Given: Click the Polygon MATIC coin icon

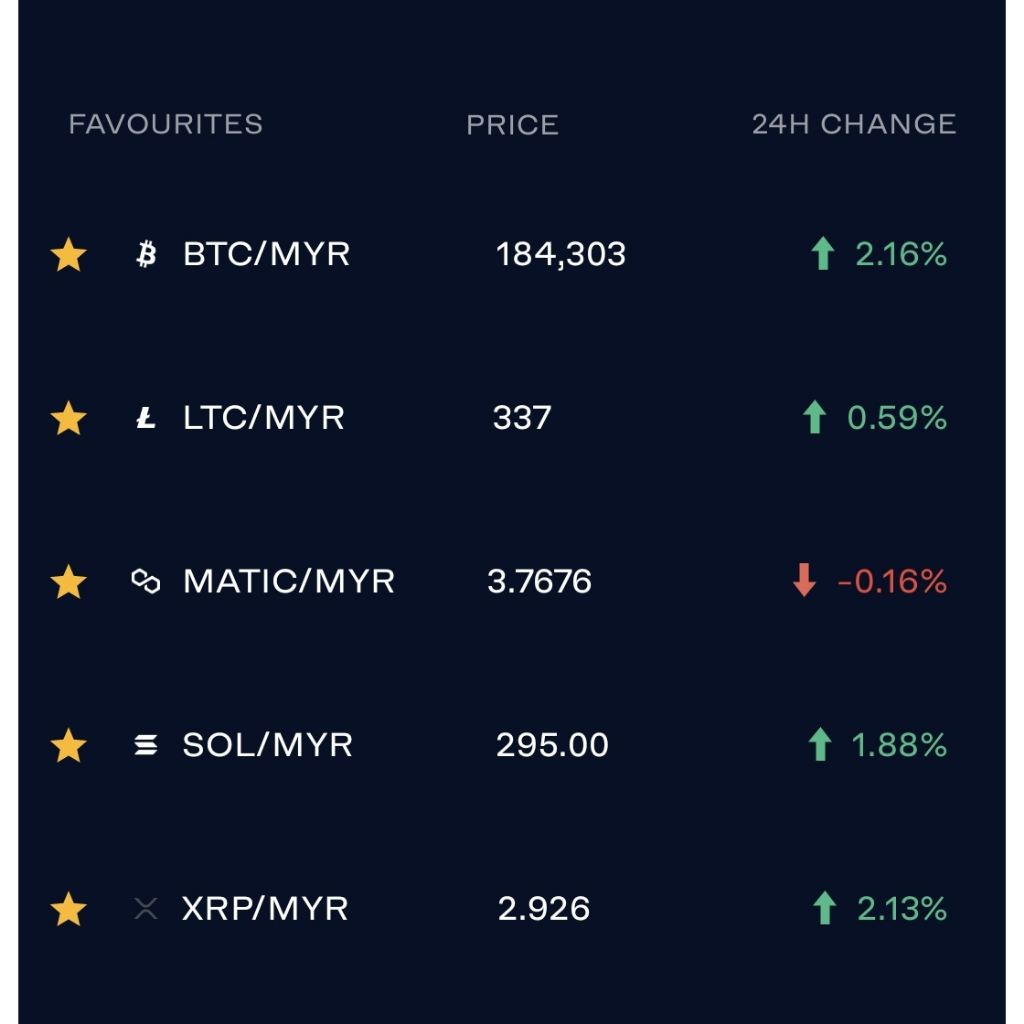Looking at the screenshot, I should 146,581.
